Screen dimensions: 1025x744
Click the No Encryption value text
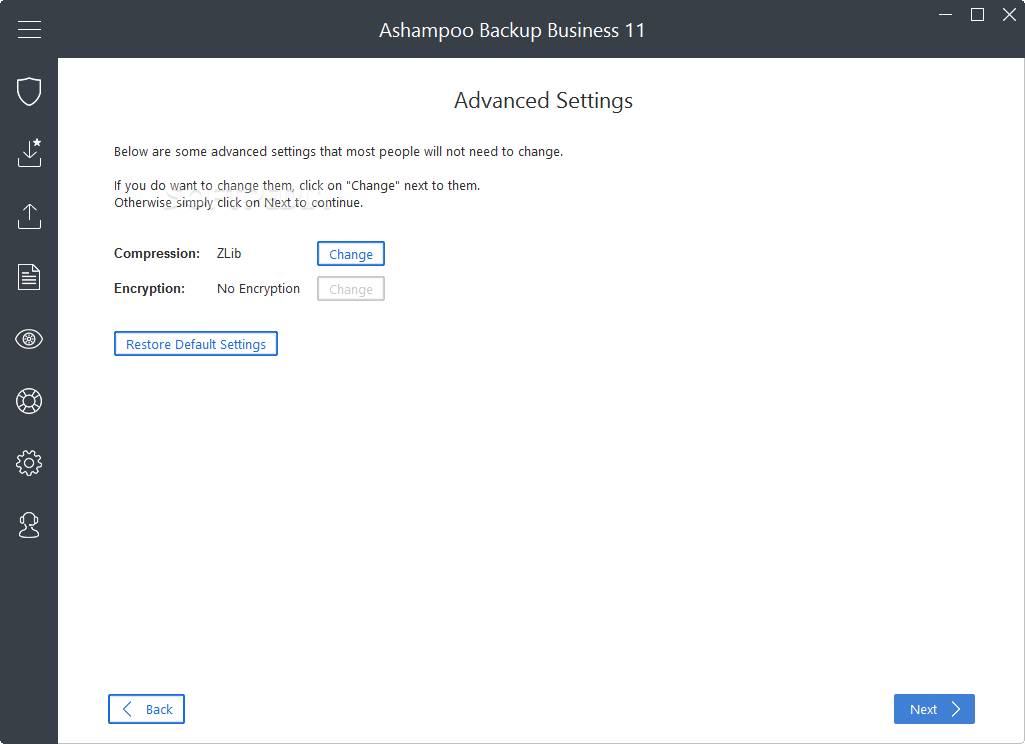(x=258, y=289)
